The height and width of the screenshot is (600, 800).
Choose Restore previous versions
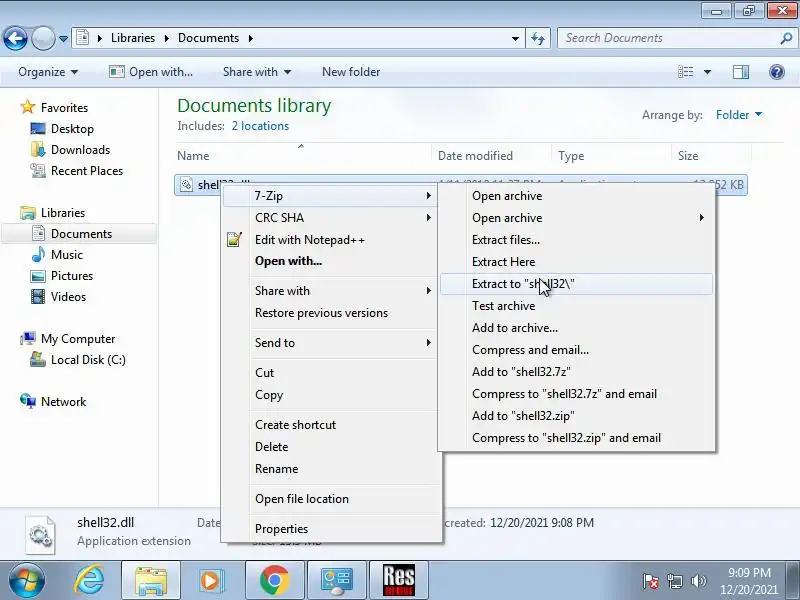coord(330,313)
